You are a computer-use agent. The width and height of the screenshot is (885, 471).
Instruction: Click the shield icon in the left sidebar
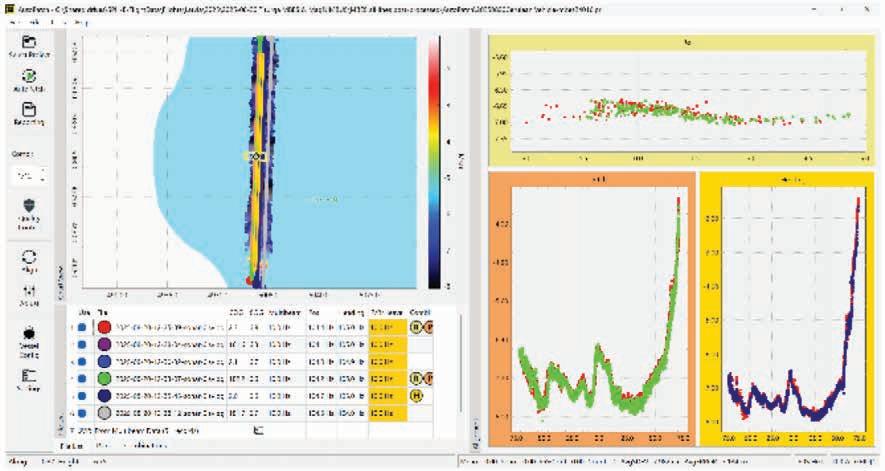pos(29,206)
